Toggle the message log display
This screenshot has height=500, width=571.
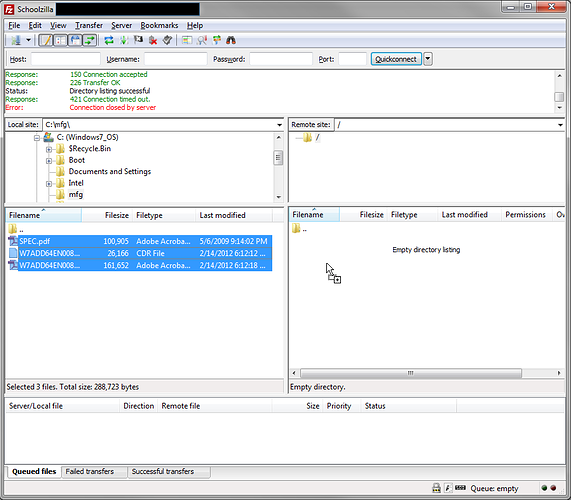tap(46, 40)
